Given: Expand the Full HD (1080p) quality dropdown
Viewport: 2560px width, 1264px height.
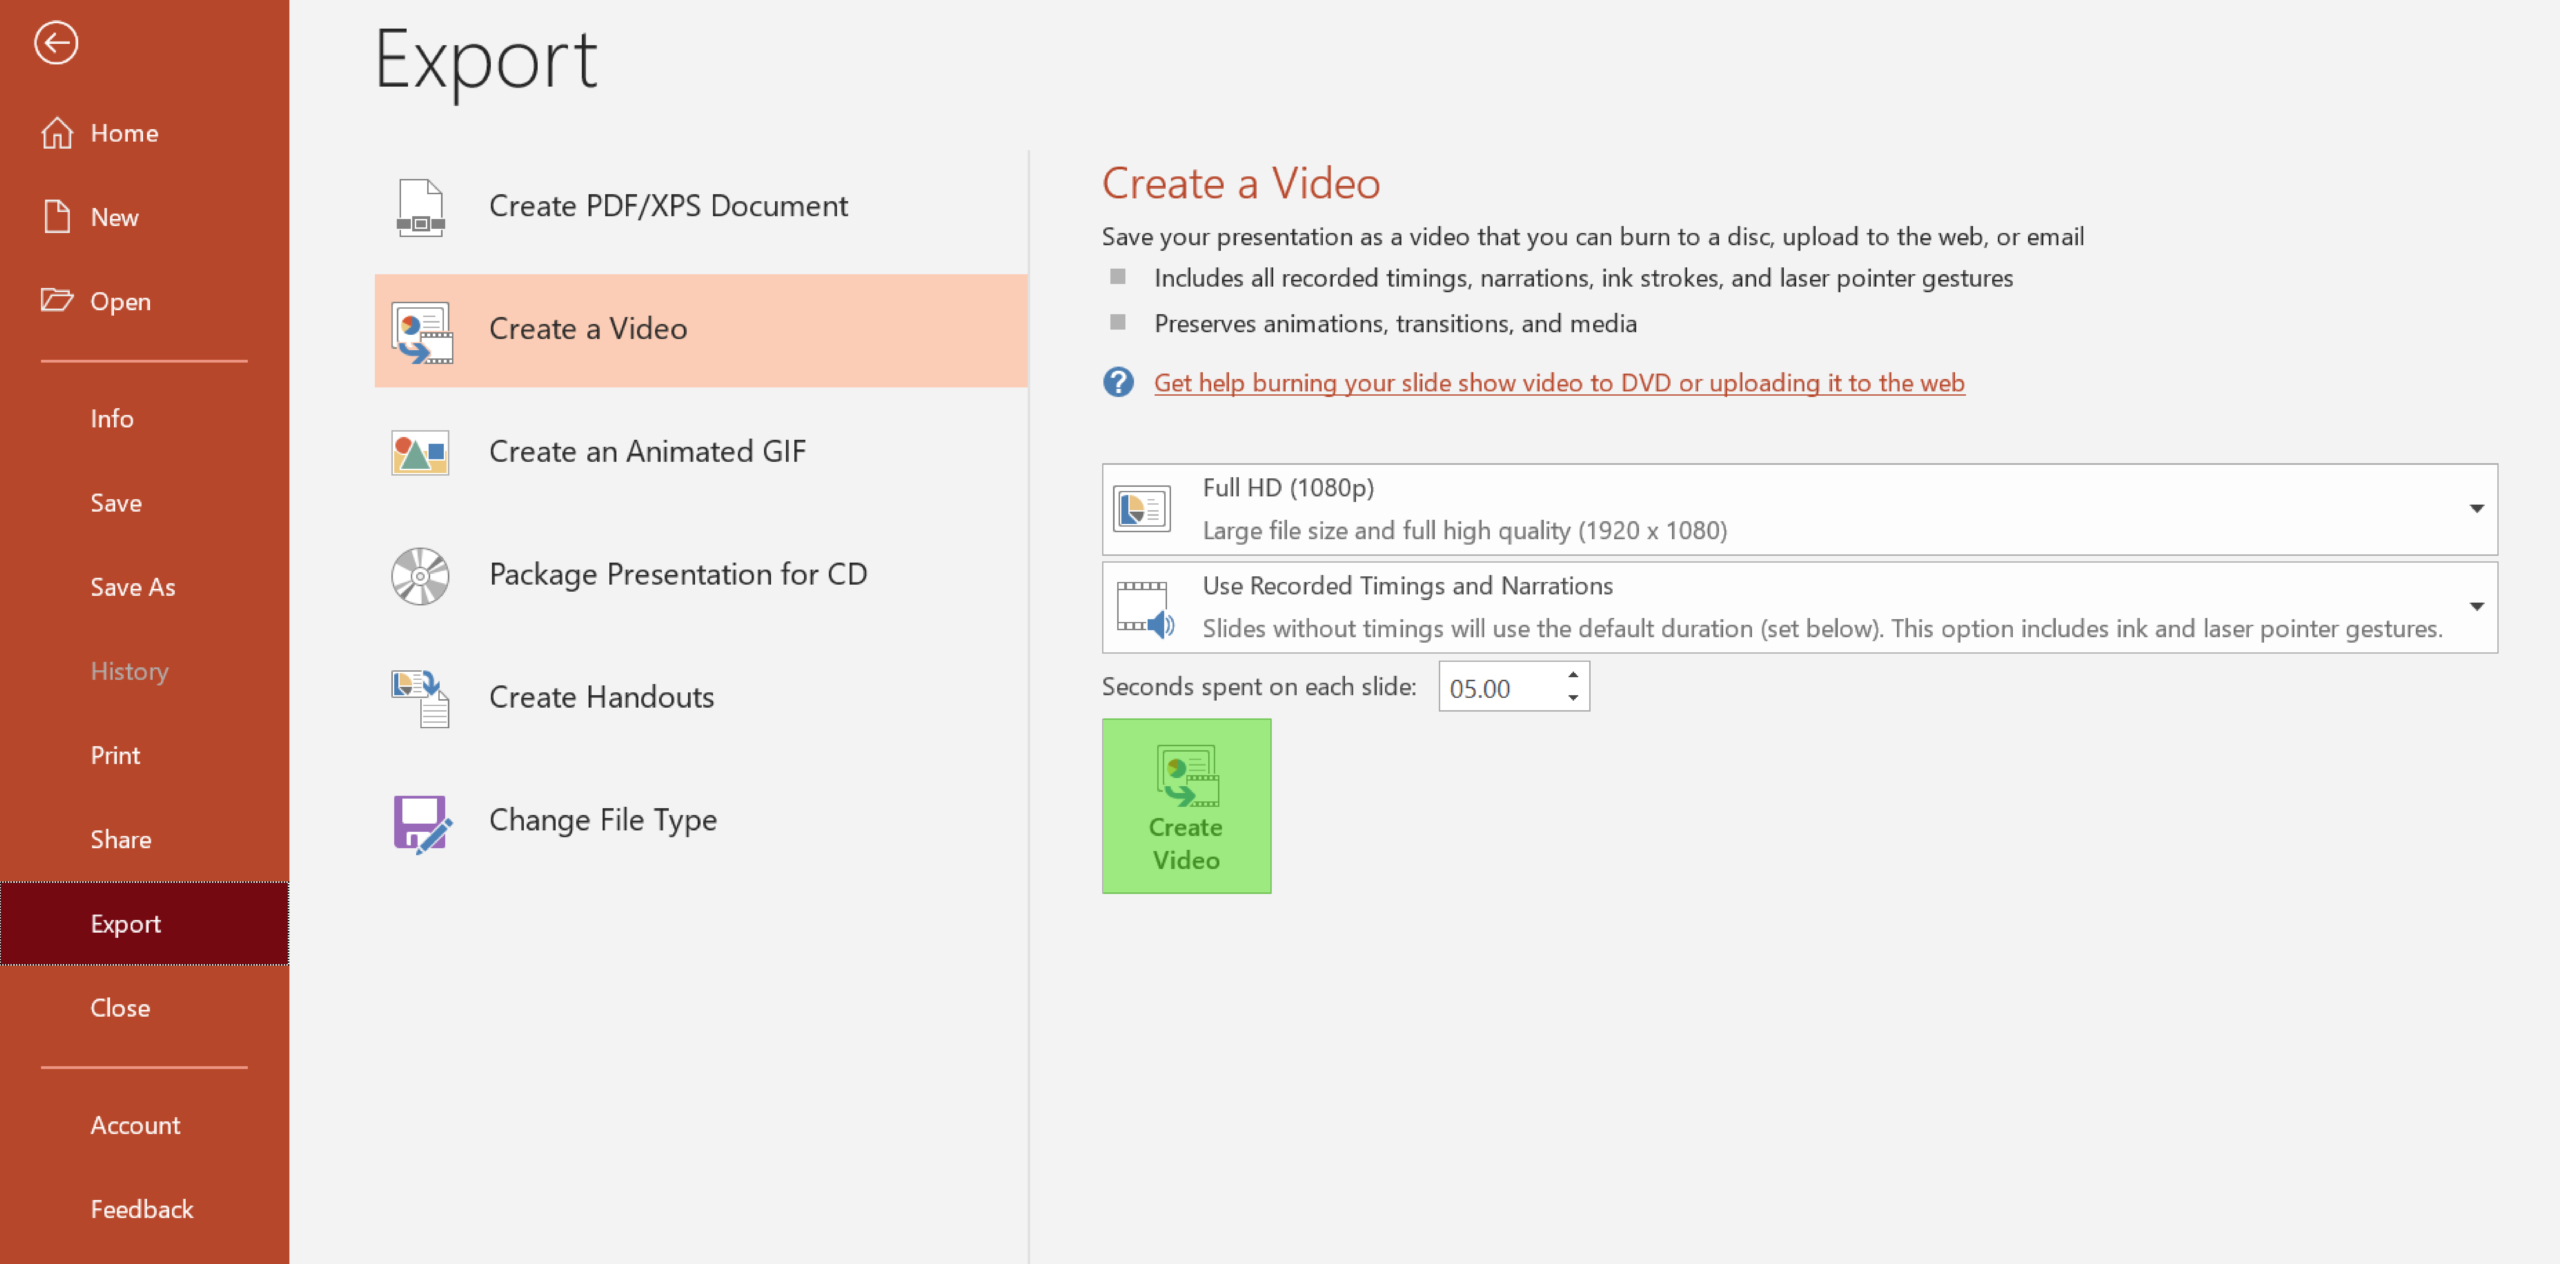Looking at the screenshot, I should 2476,509.
